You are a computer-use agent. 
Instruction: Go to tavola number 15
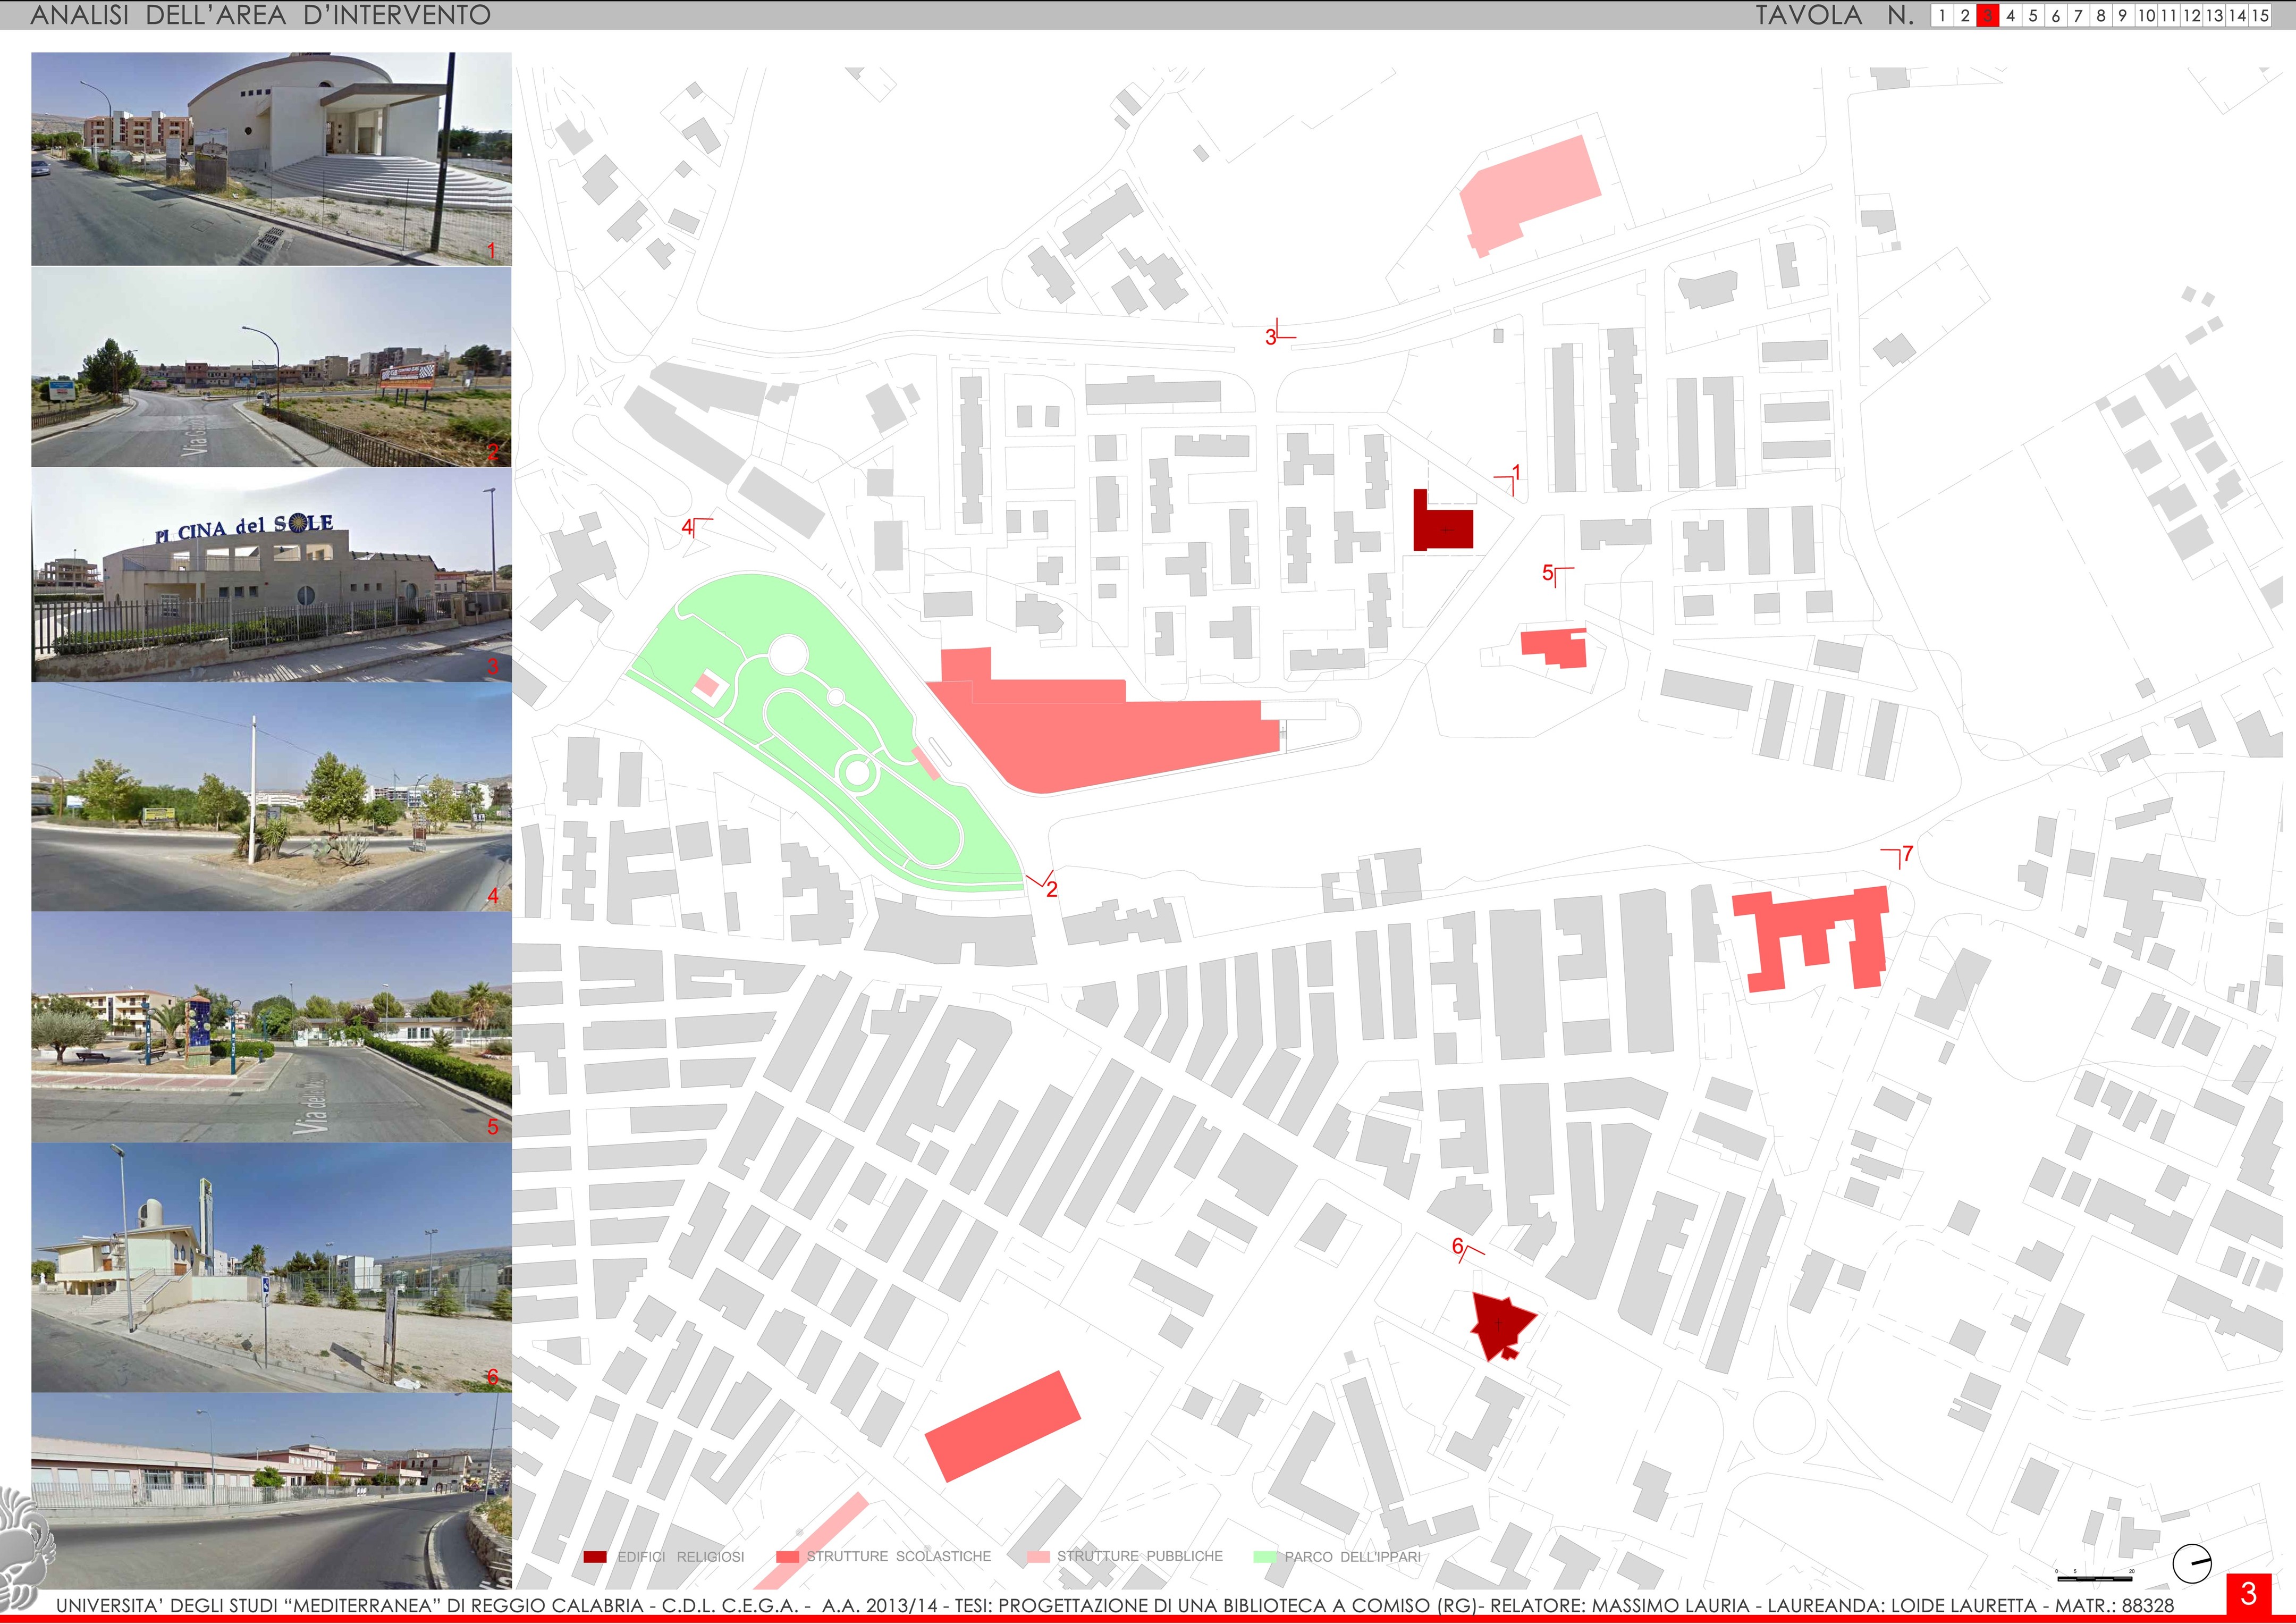(2259, 16)
